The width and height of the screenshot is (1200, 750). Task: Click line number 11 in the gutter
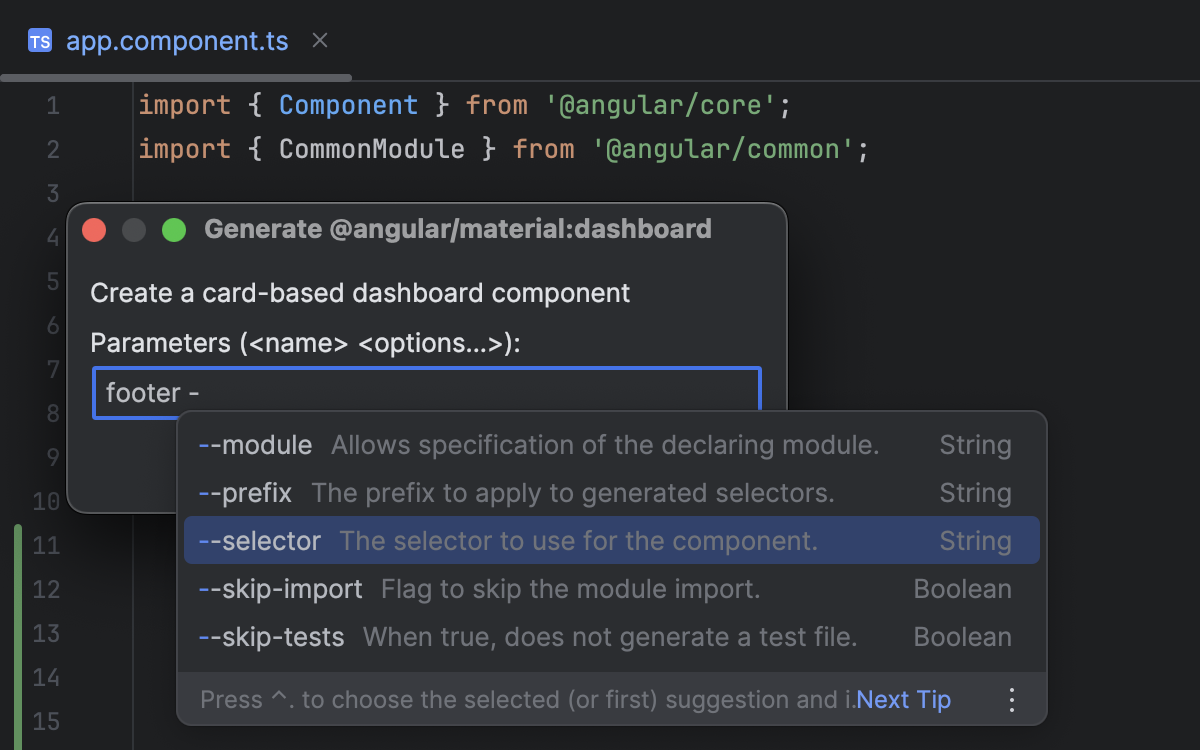click(46, 545)
